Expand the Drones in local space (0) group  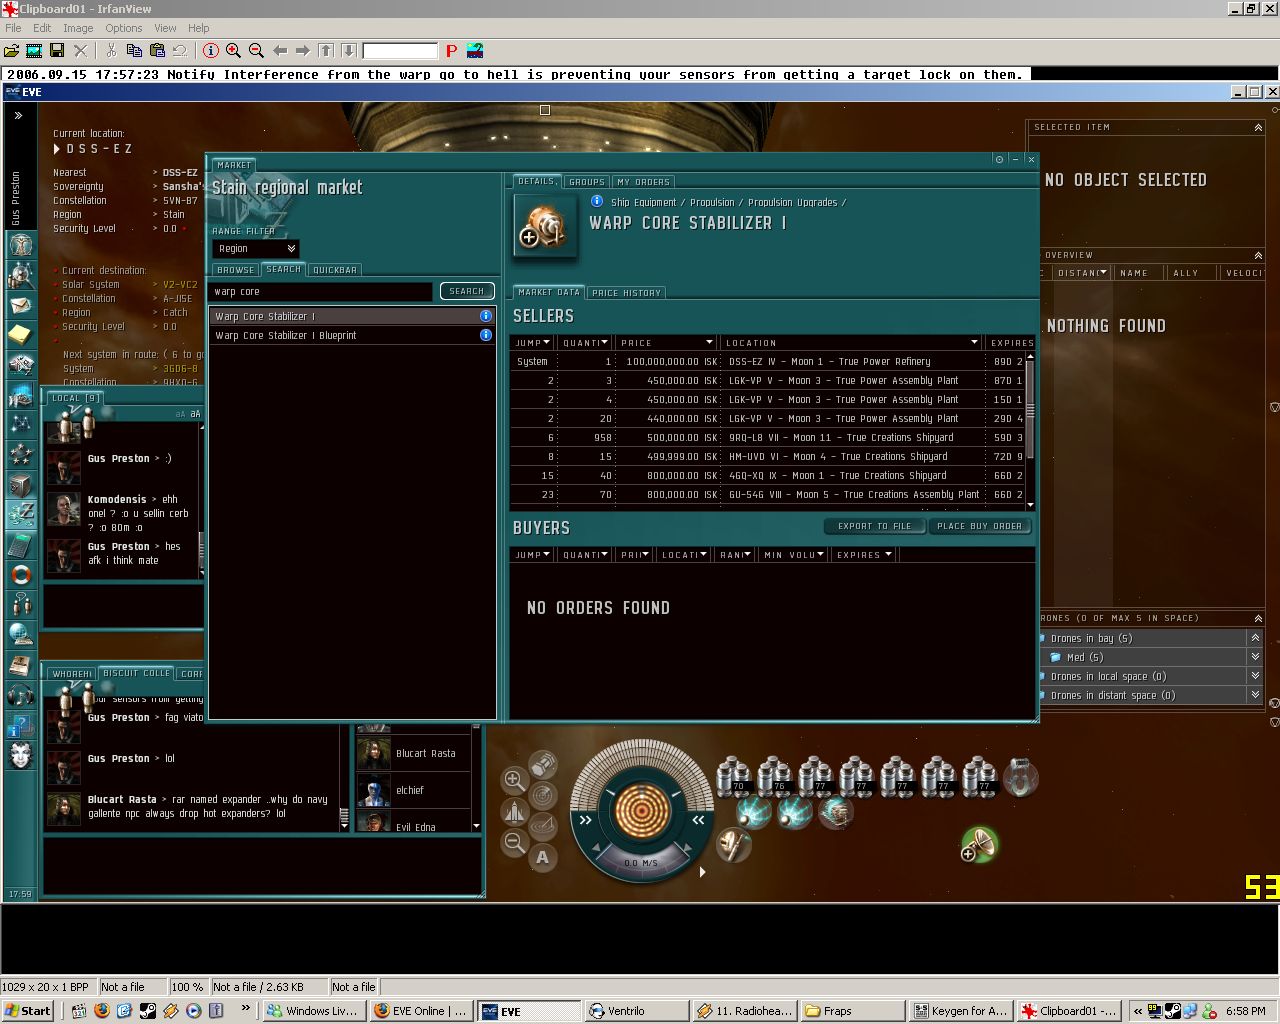click(x=1255, y=676)
